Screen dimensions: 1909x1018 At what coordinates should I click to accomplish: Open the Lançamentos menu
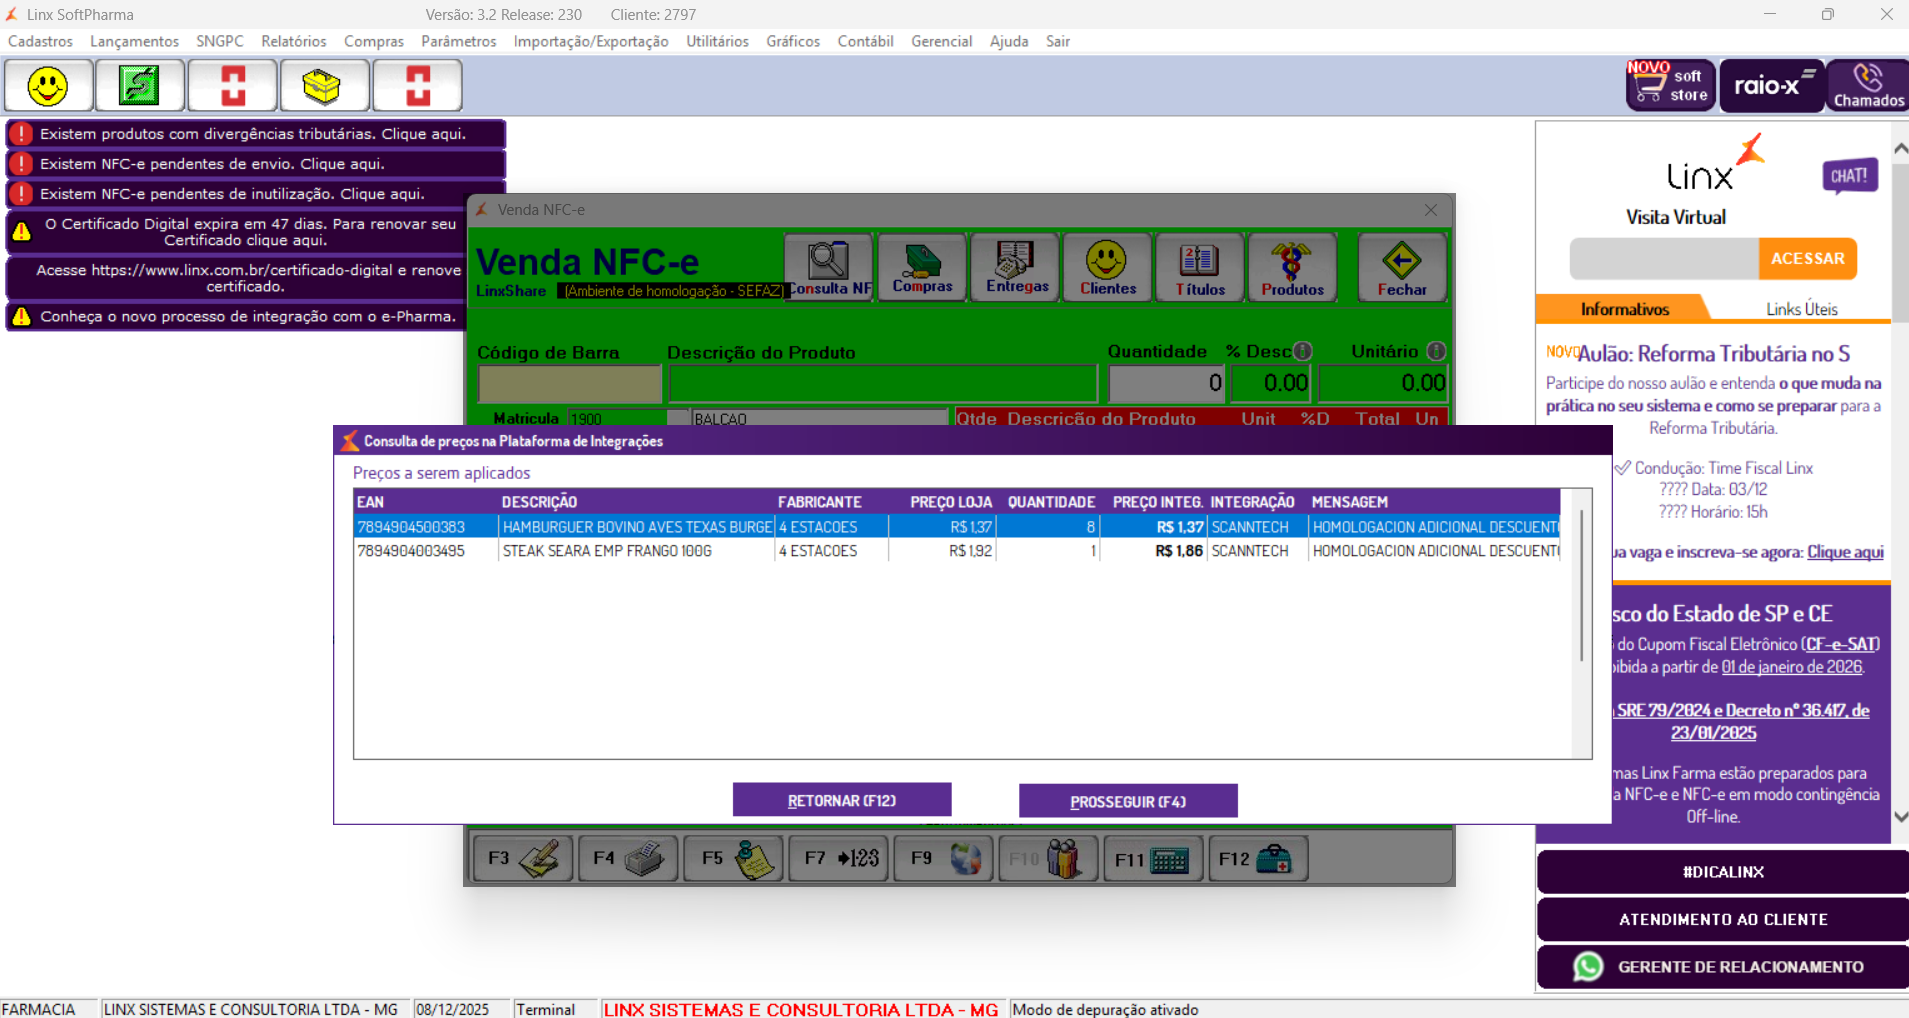click(134, 41)
